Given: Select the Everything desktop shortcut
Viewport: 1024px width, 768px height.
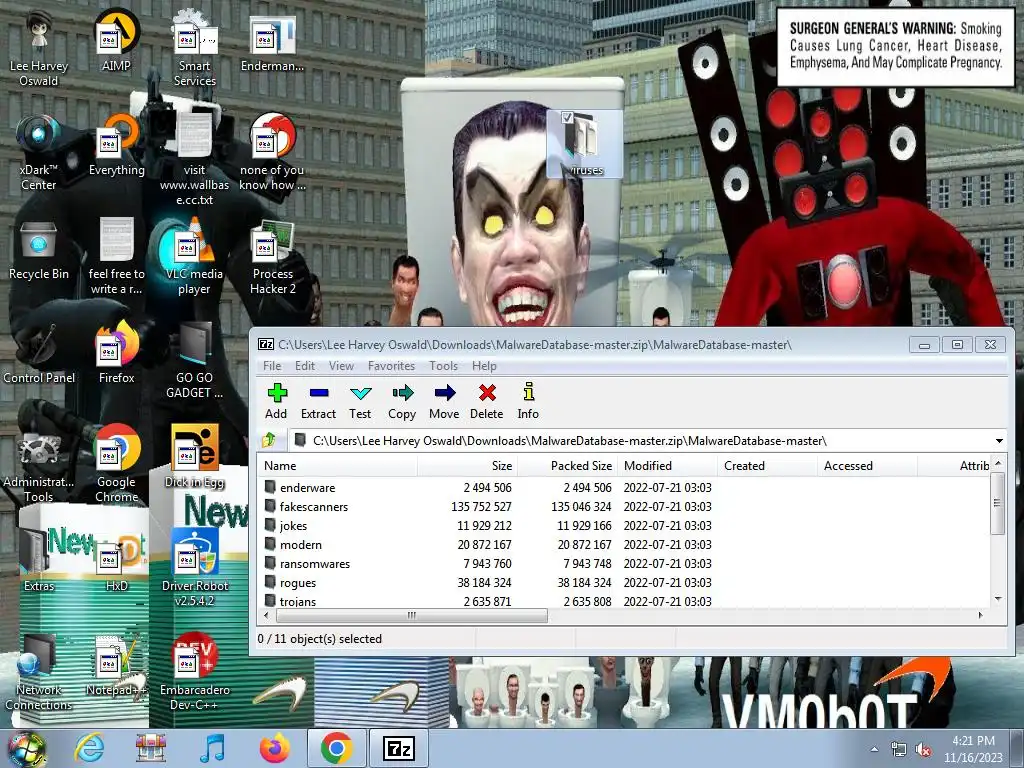Looking at the screenshot, I should (116, 145).
